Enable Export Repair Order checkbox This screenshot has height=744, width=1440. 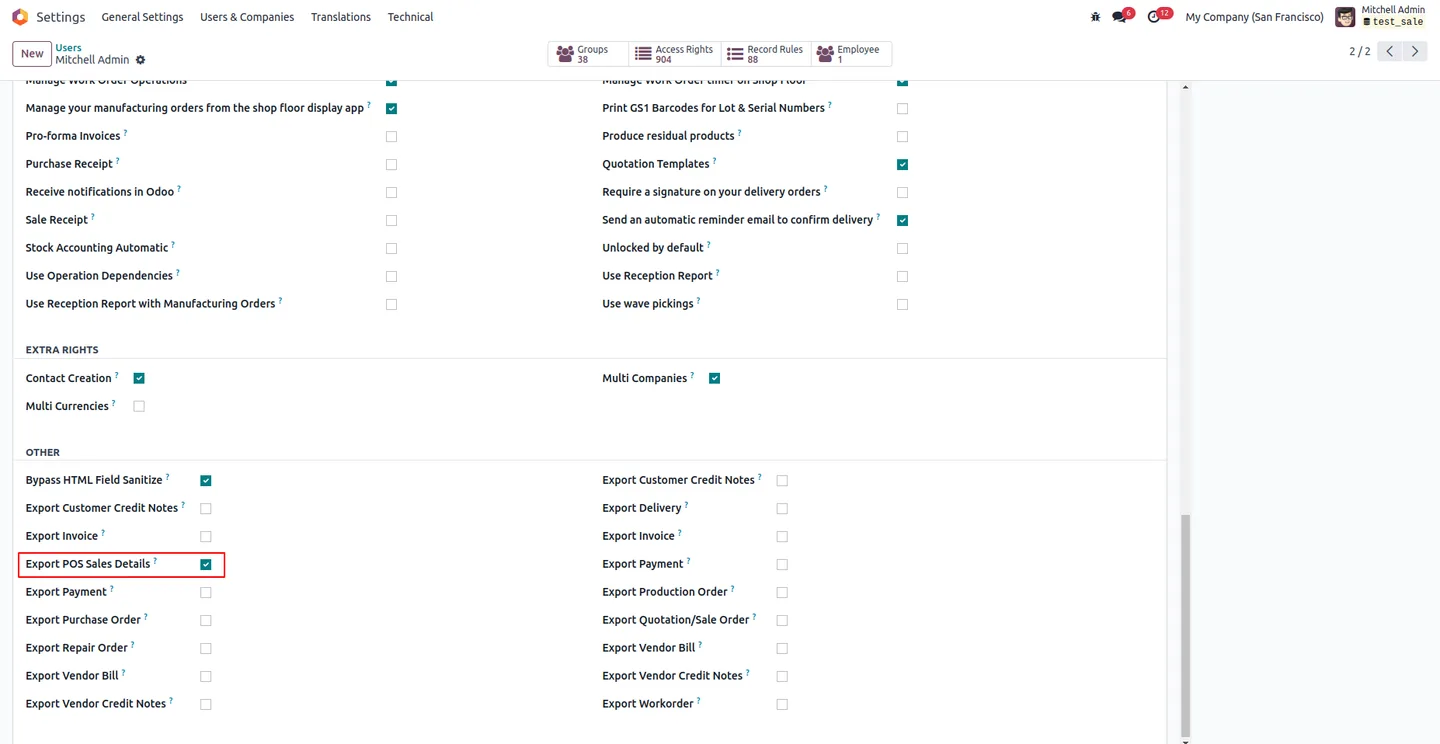tap(206, 649)
